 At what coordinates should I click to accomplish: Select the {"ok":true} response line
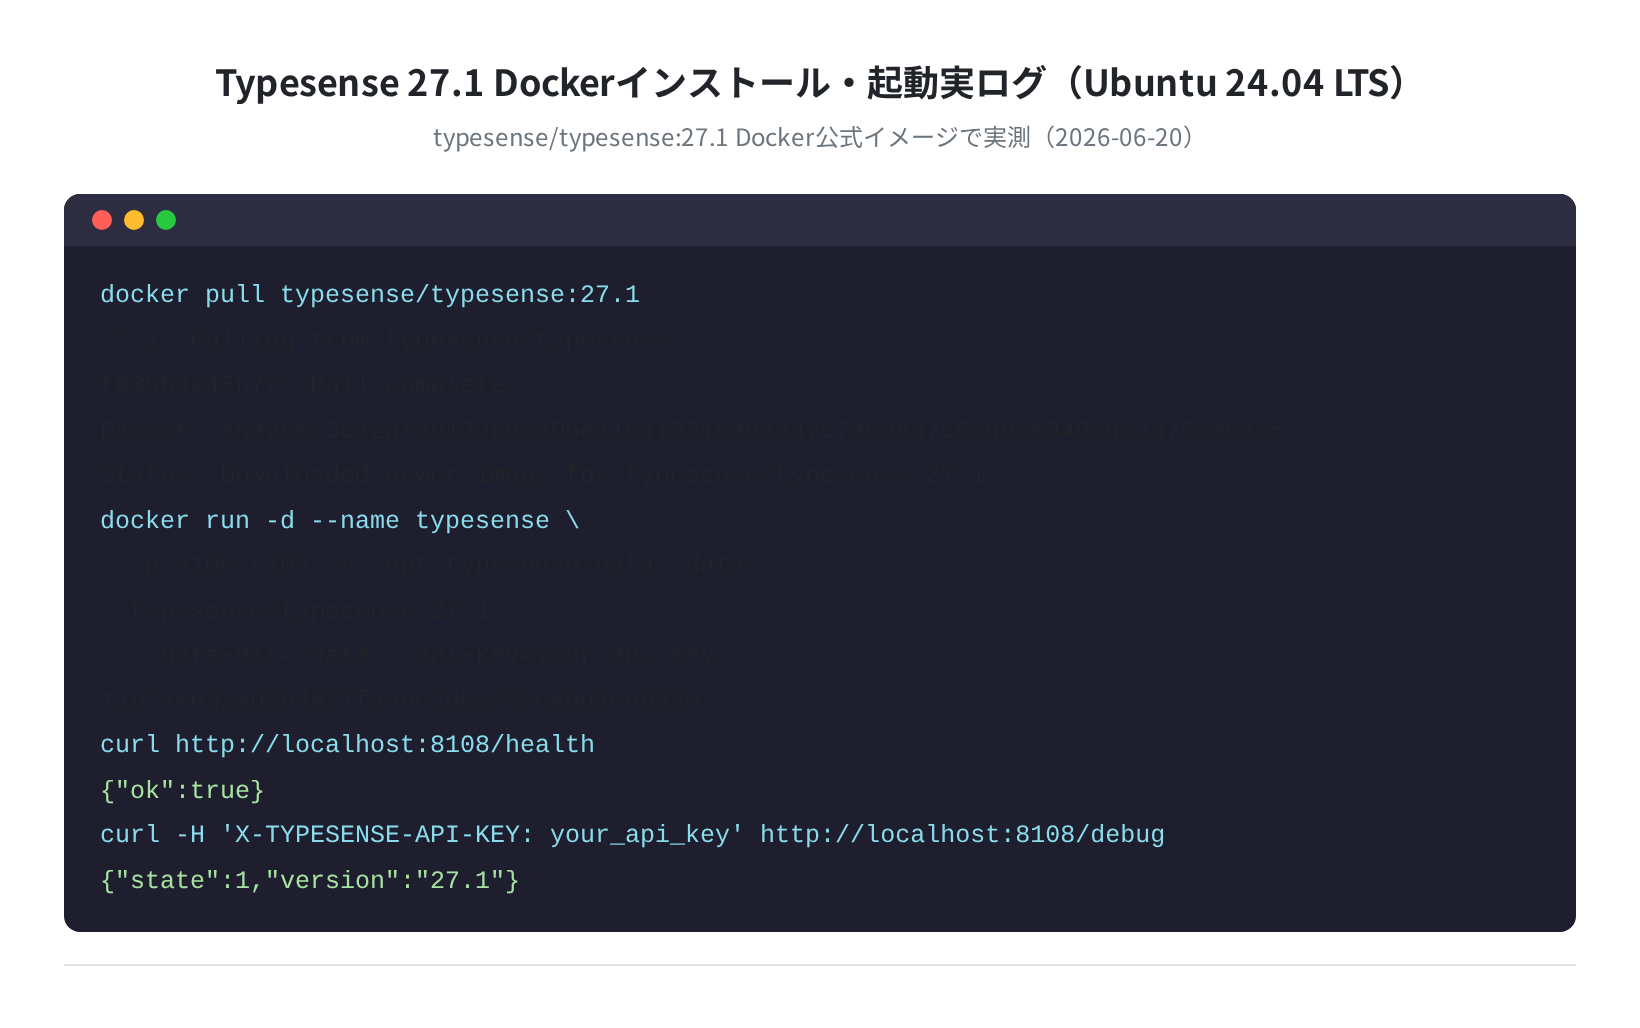tap(182, 790)
